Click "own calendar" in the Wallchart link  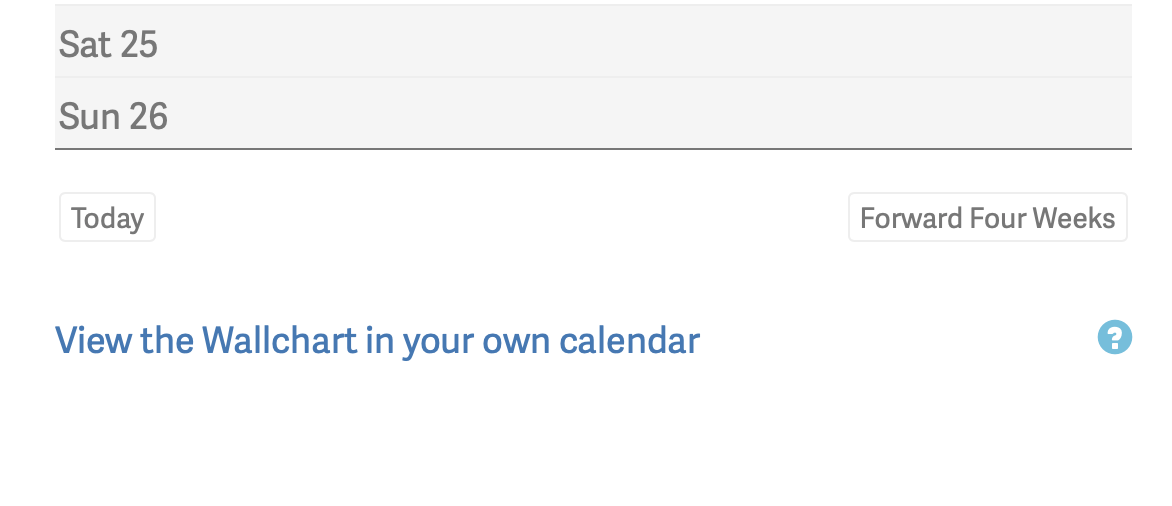(x=591, y=341)
